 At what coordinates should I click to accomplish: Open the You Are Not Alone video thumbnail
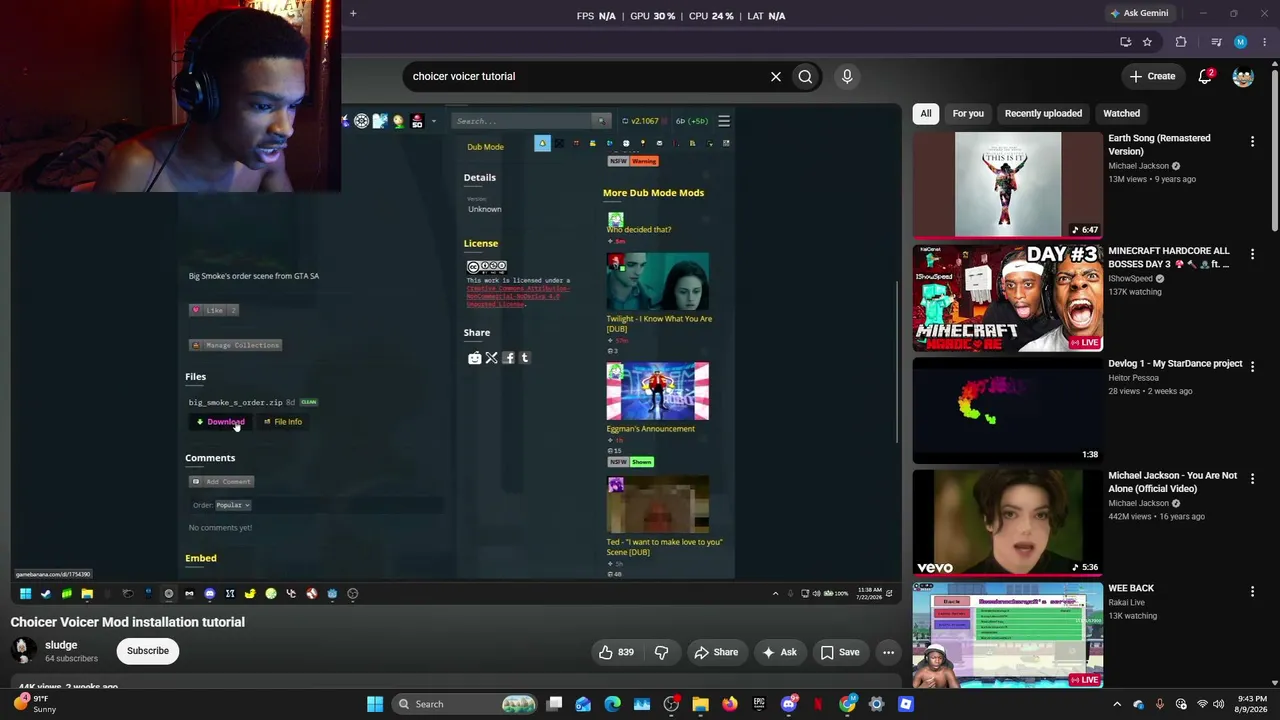coord(1008,523)
